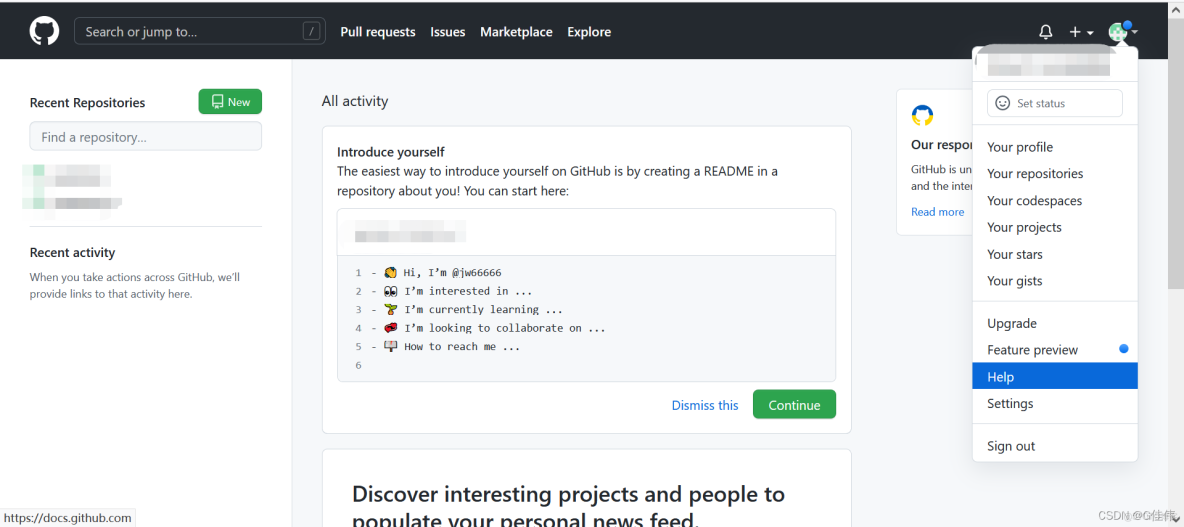This screenshot has width=1184, height=527.
Task: Click the GitHub Octocat logo
Action: [x=44, y=31]
